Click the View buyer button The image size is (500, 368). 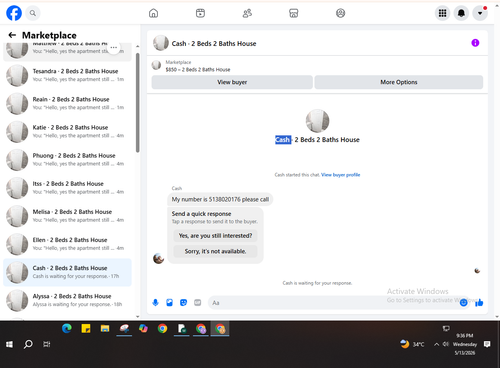pos(232,82)
